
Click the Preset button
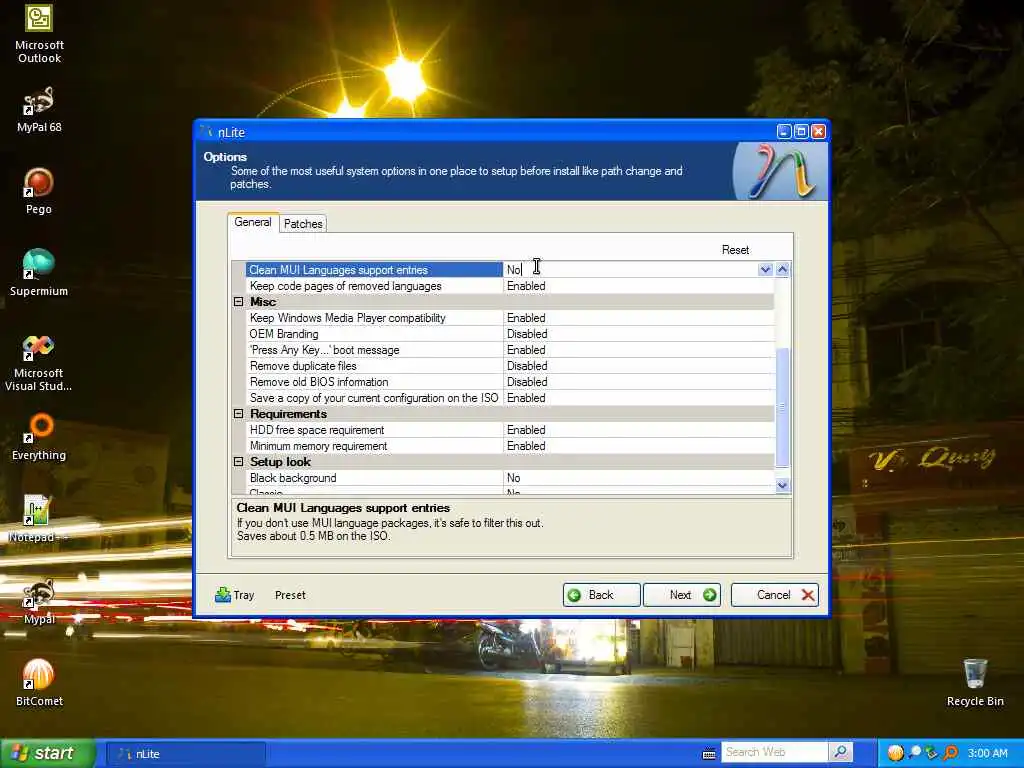pos(290,595)
